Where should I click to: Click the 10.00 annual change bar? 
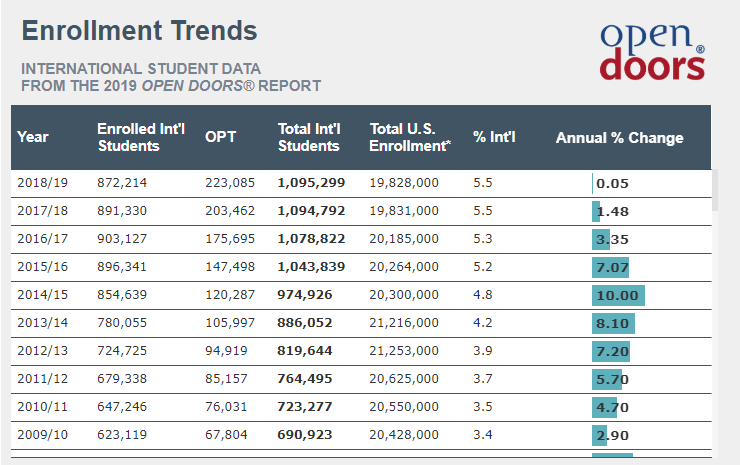(618, 296)
